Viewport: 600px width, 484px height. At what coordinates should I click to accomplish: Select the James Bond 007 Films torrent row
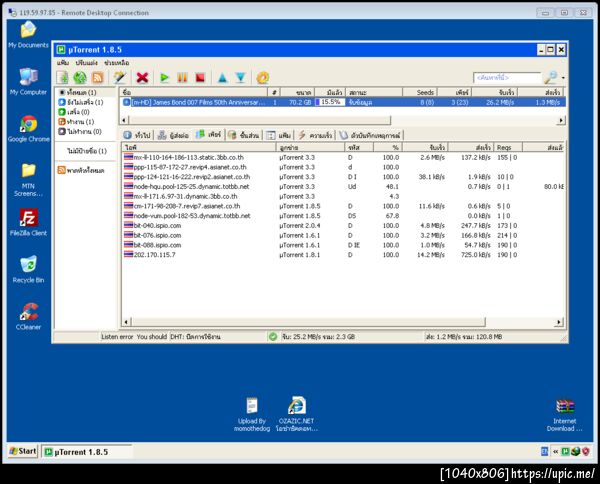click(x=342, y=102)
